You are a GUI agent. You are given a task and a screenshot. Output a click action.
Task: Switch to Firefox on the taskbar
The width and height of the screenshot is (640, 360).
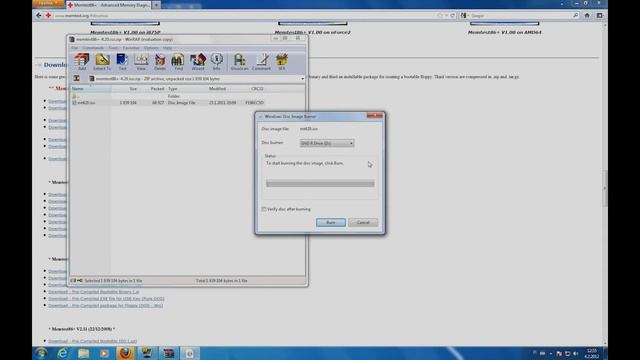coord(126,353)
